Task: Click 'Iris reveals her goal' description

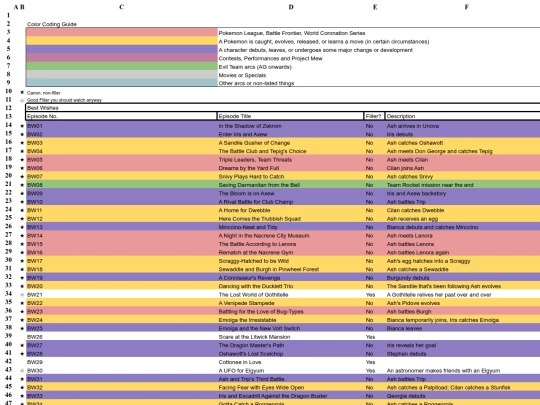Action: point(411,345)
